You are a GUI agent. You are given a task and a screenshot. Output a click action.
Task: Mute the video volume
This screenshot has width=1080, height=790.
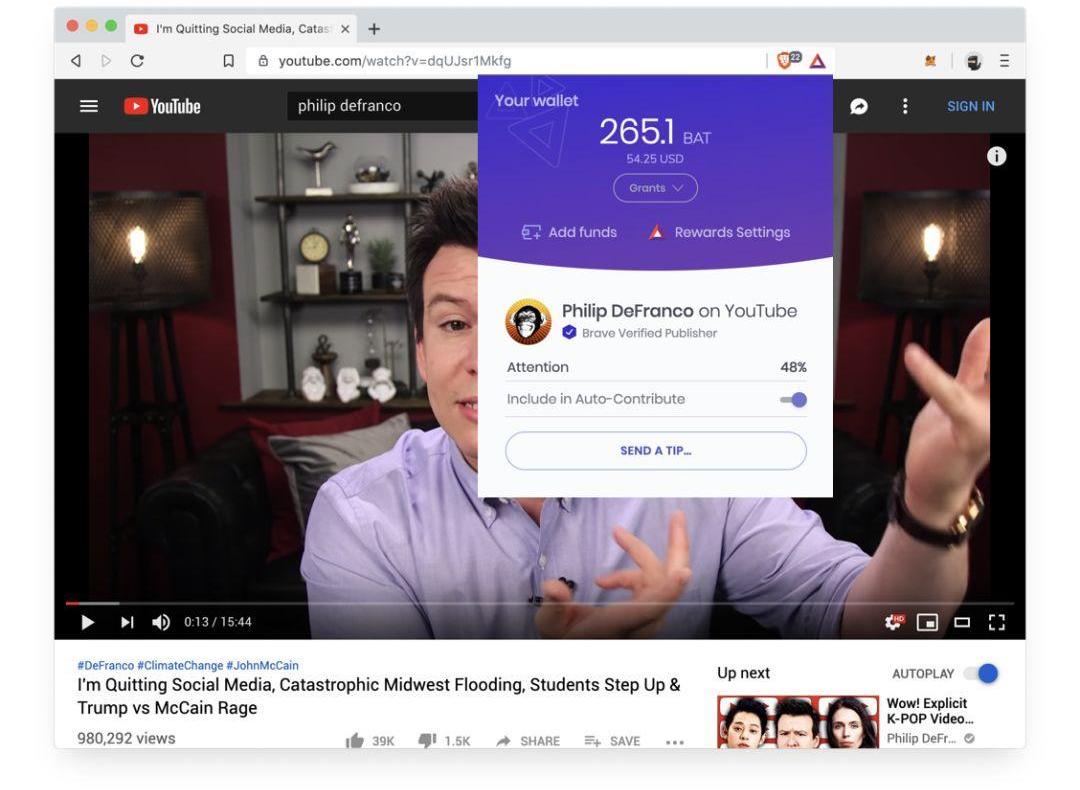tap(160, 622)
